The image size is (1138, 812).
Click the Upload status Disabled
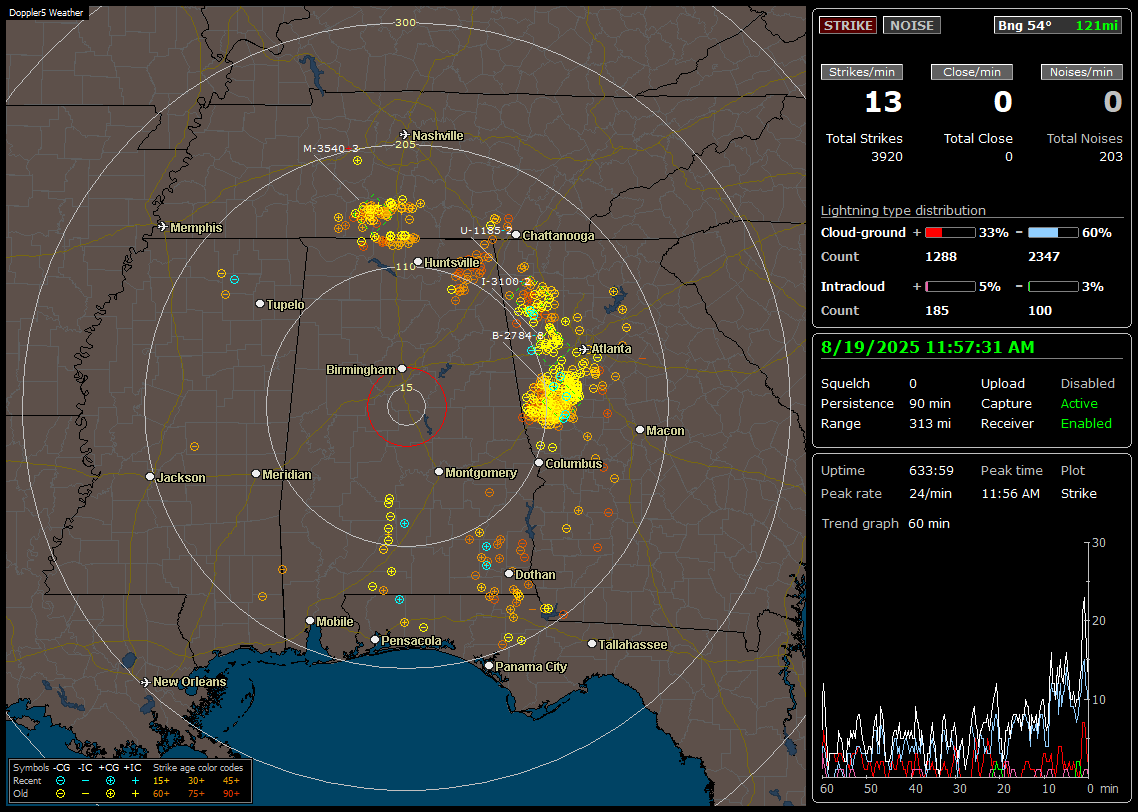pos(1087,384)
